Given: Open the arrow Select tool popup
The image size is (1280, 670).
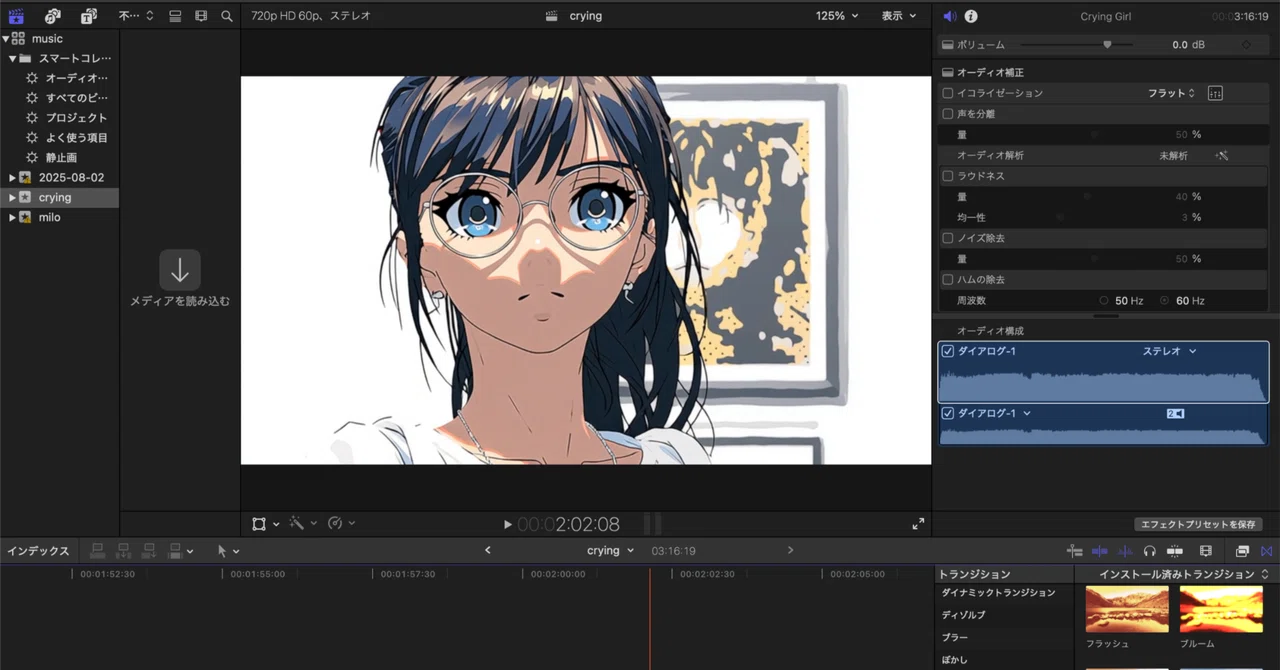Looking at the screenshot, I should pyautogui.click(x=228, y=551).
